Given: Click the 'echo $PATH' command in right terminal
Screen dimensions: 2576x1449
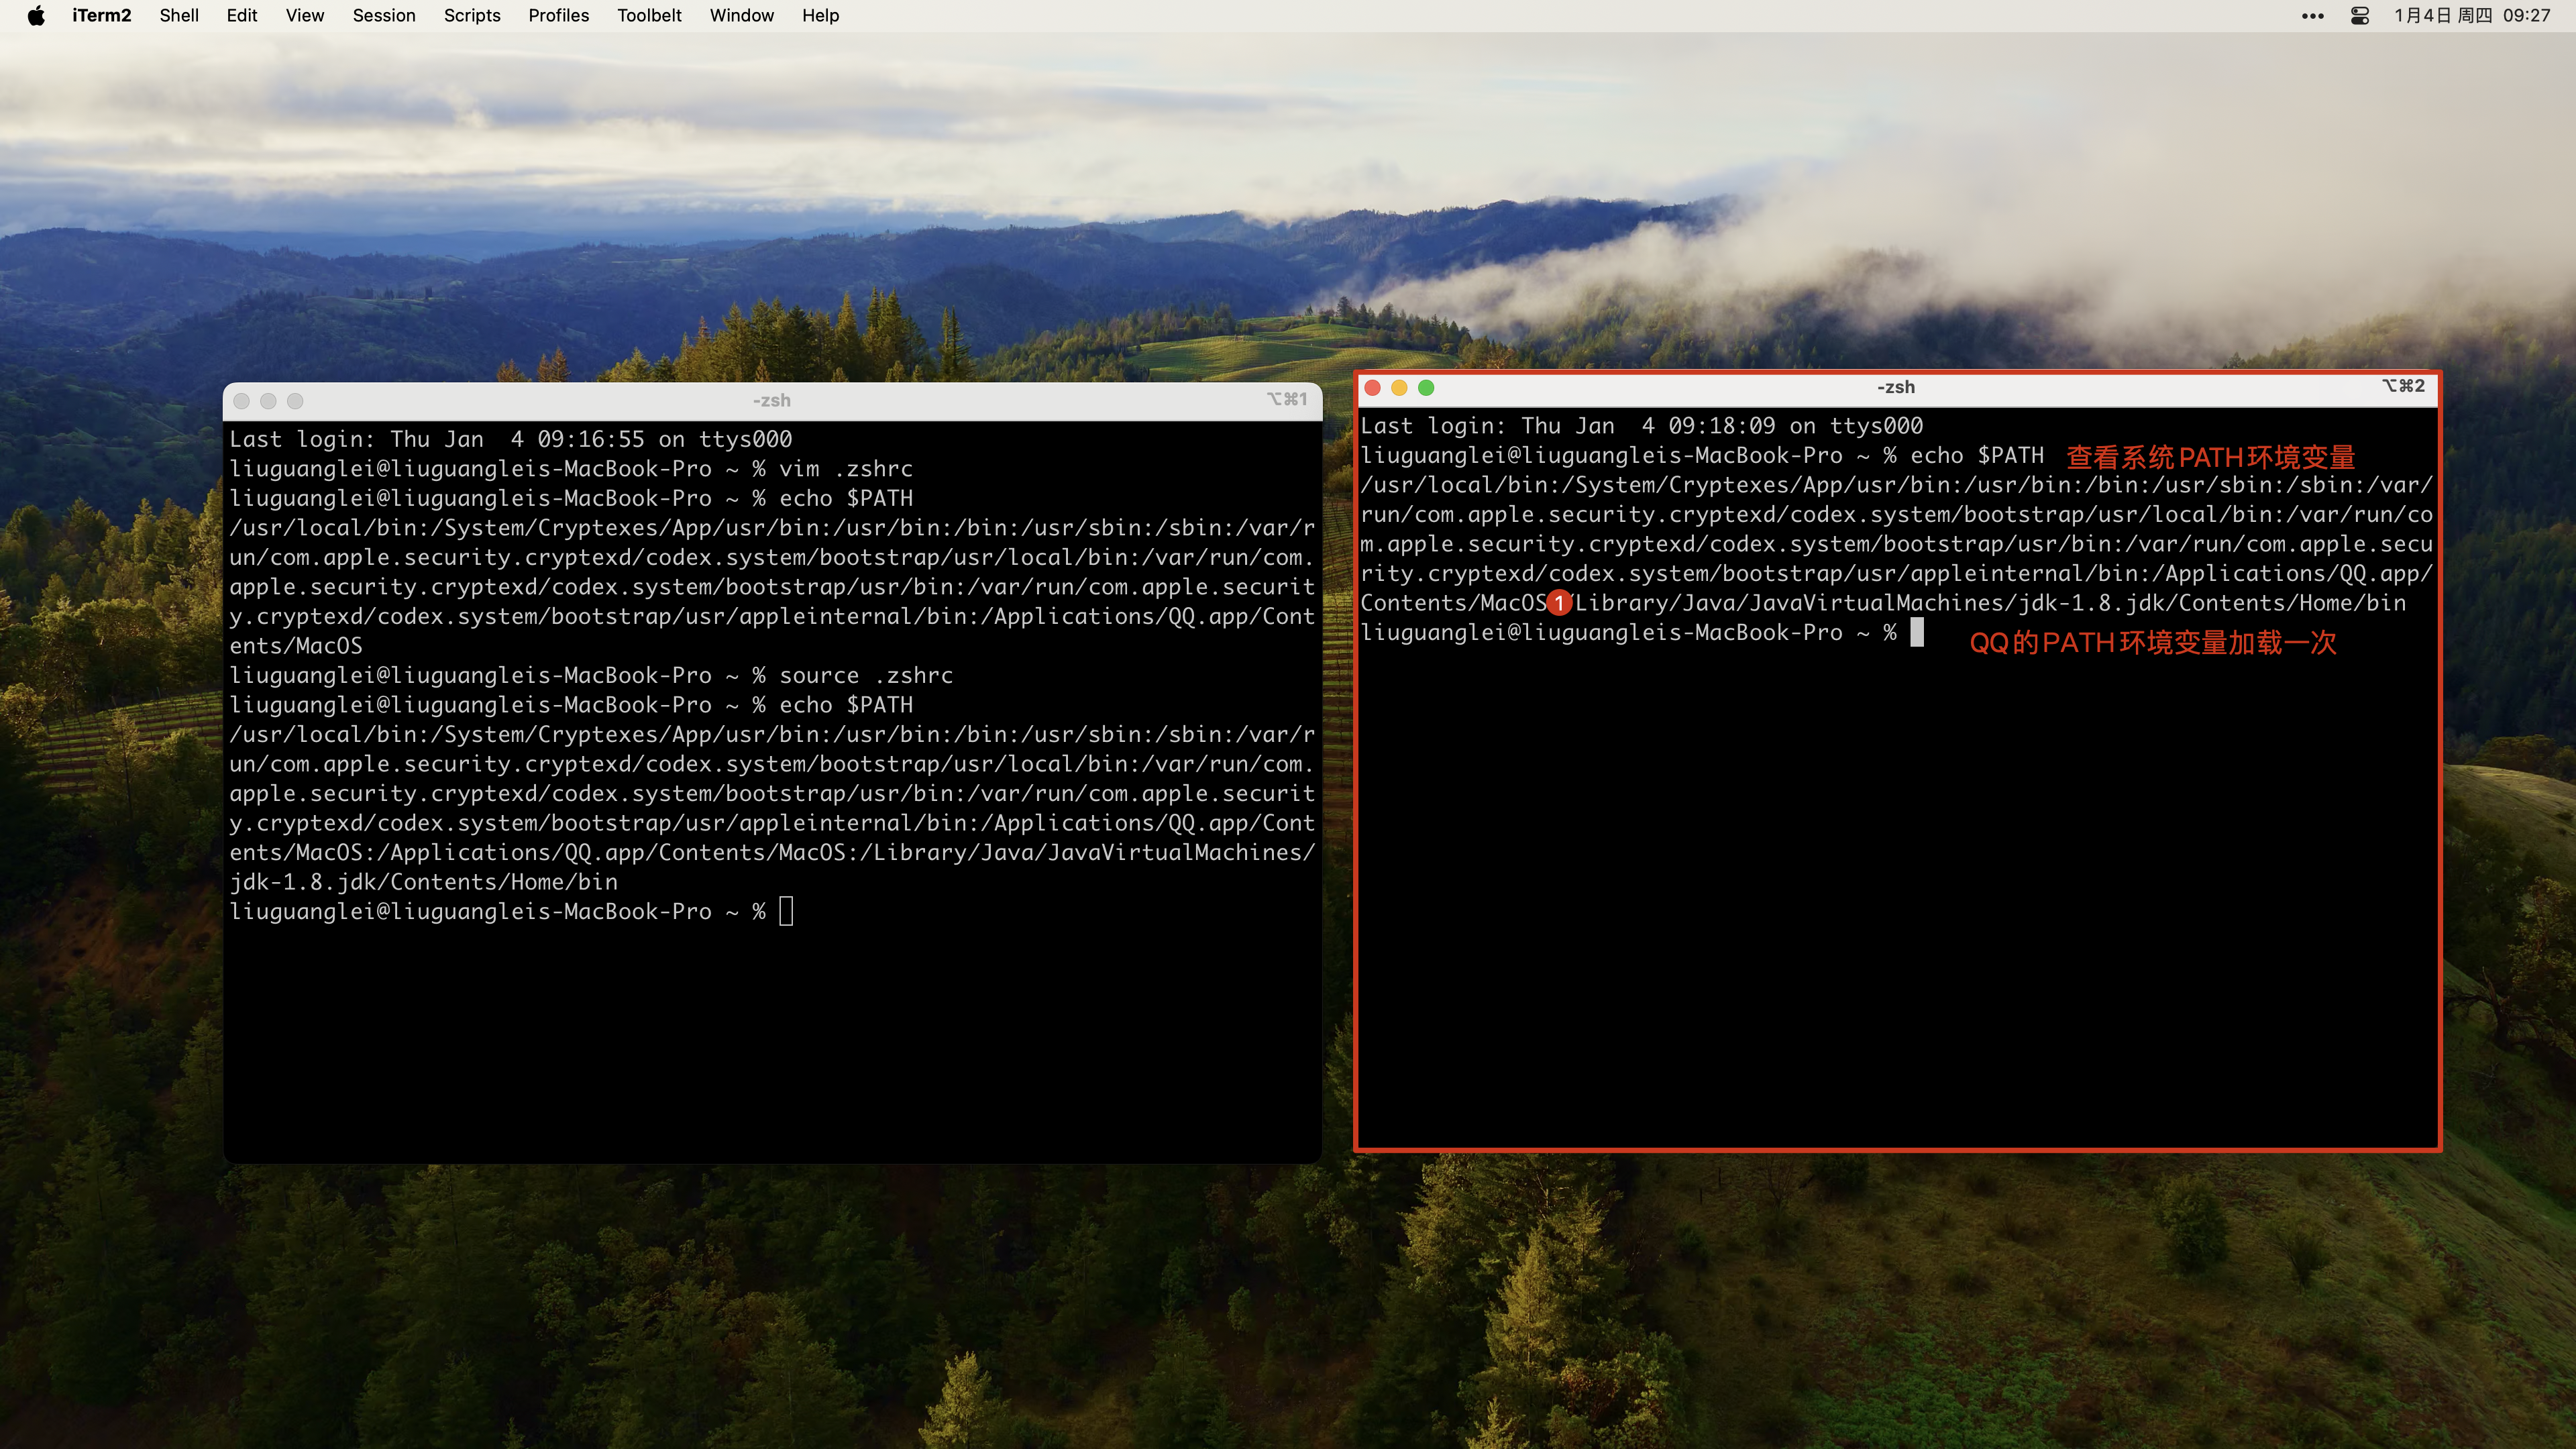Looking at the screenshot, I should [1977, 456].
